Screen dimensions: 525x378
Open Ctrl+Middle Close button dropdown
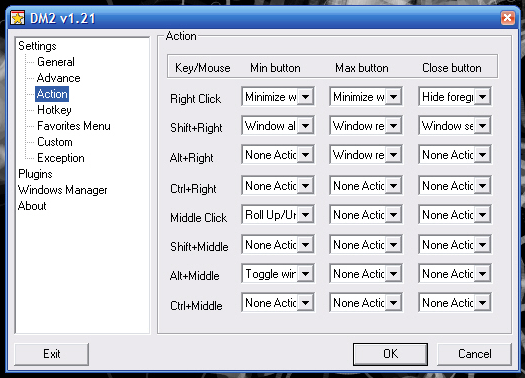(x=482, y=303)
